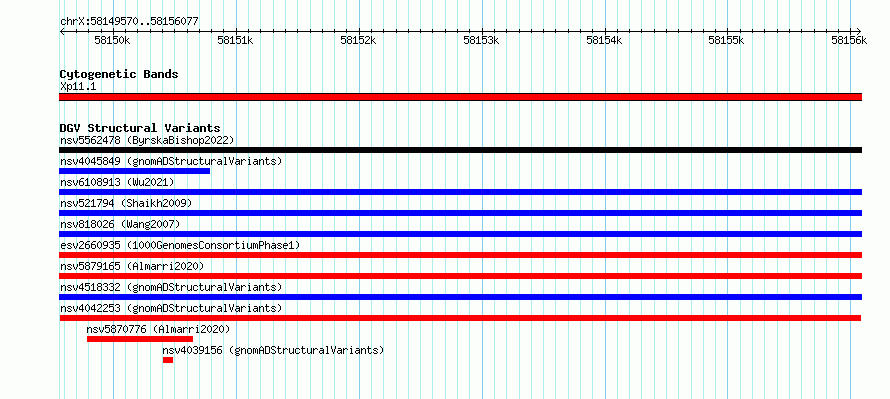Click the red Xp11.1 cytogenetic band bar
The width and height of the screenshot is (890, 399).
(x=460, y=97)
